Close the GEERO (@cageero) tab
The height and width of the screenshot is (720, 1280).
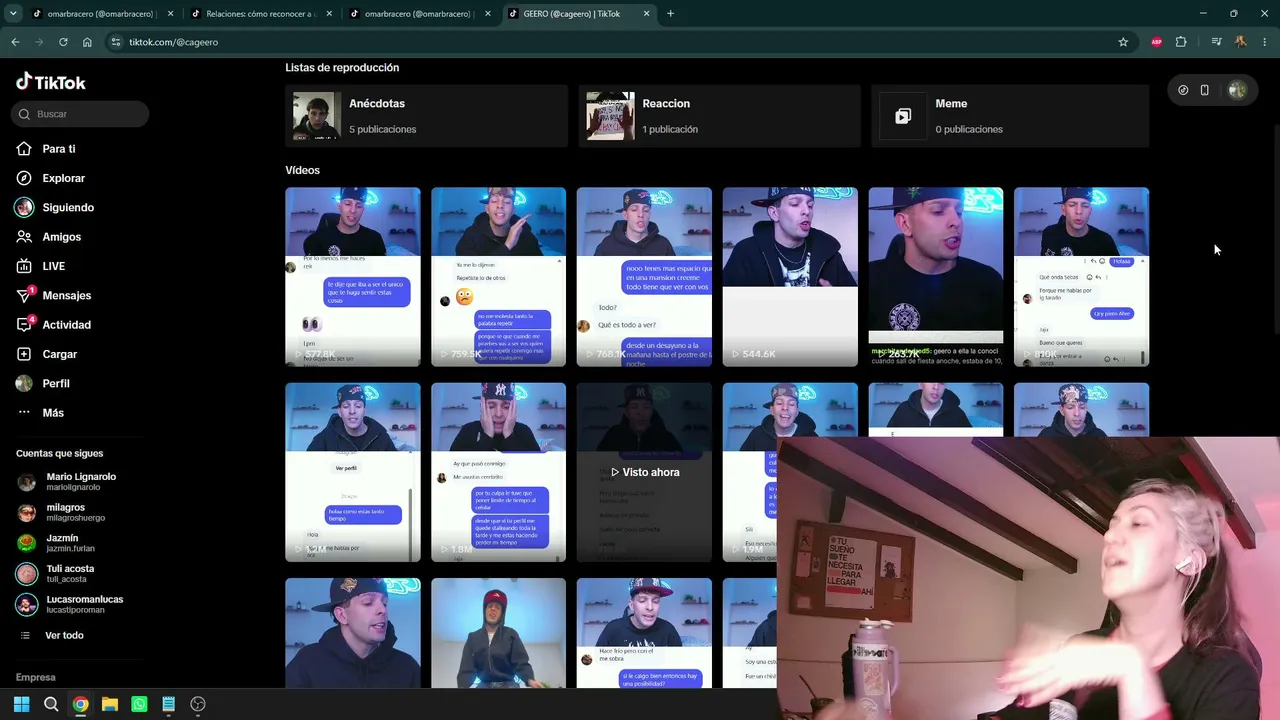pos(647,14)
